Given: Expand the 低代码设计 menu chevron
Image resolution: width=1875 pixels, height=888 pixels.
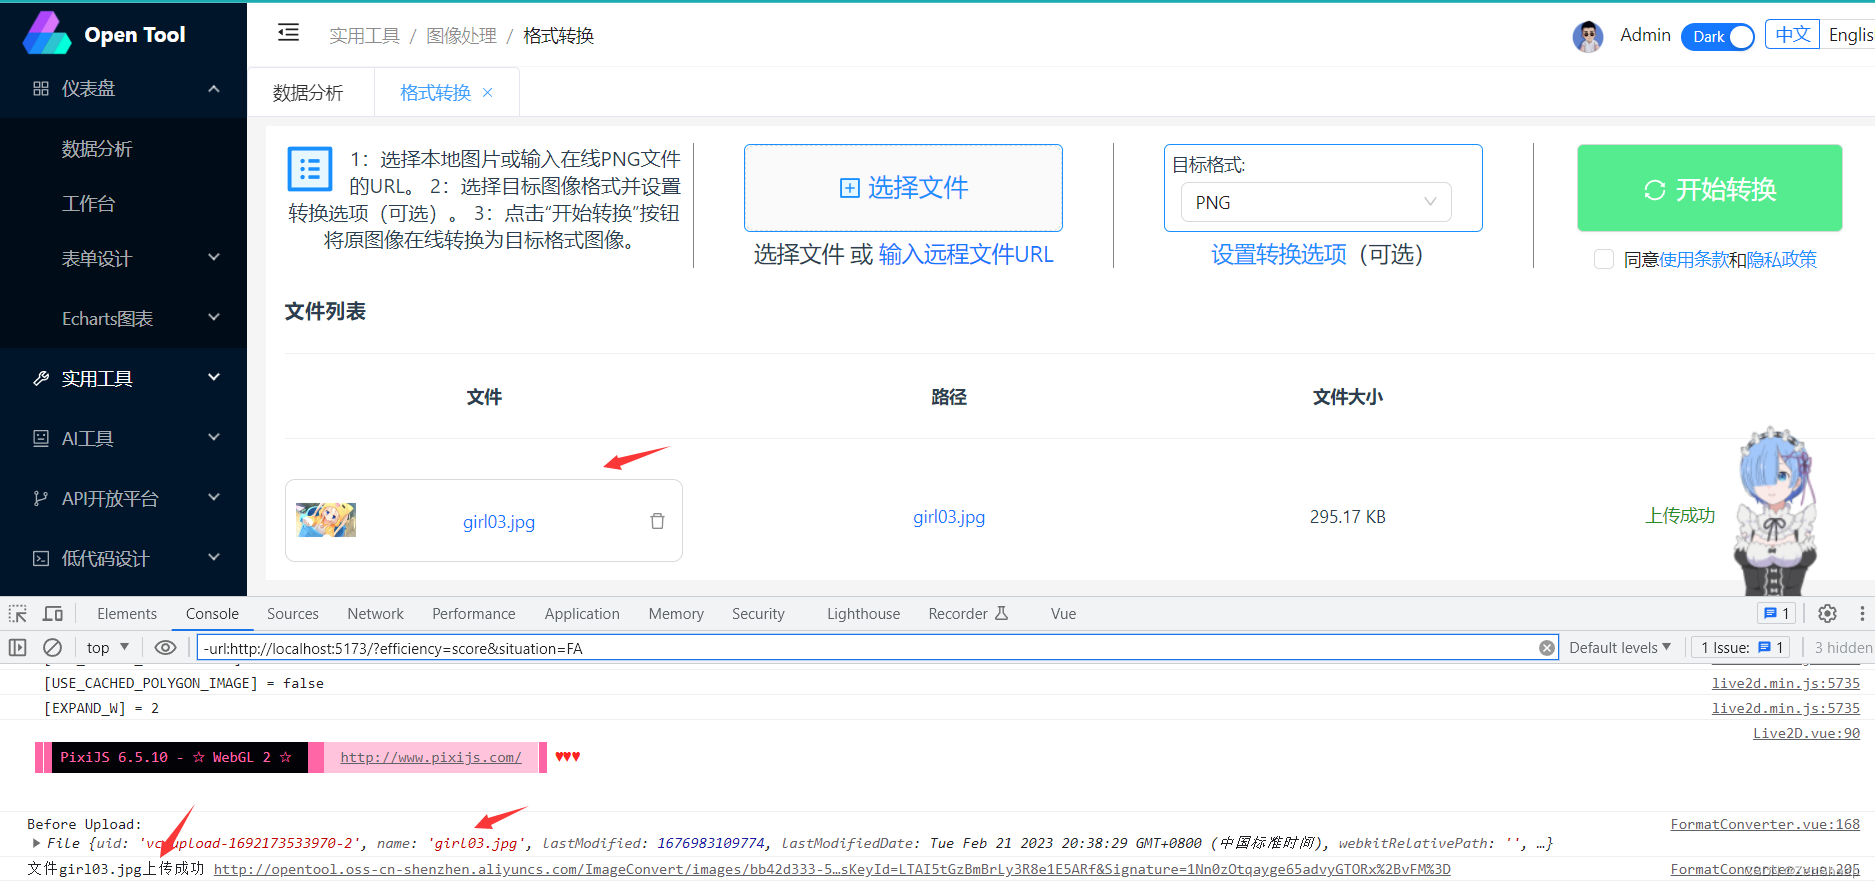Looking at the screenshot, I should [214, 557].
